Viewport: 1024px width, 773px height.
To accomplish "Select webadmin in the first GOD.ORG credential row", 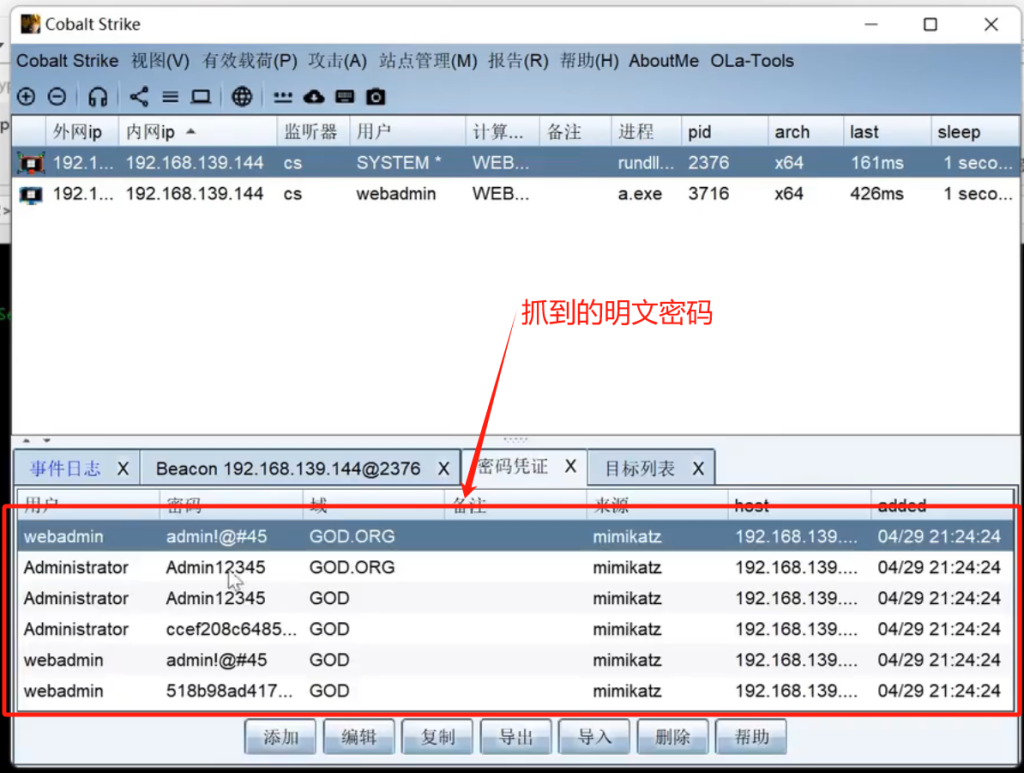I will pyautogui.click(x=63, y=537).
